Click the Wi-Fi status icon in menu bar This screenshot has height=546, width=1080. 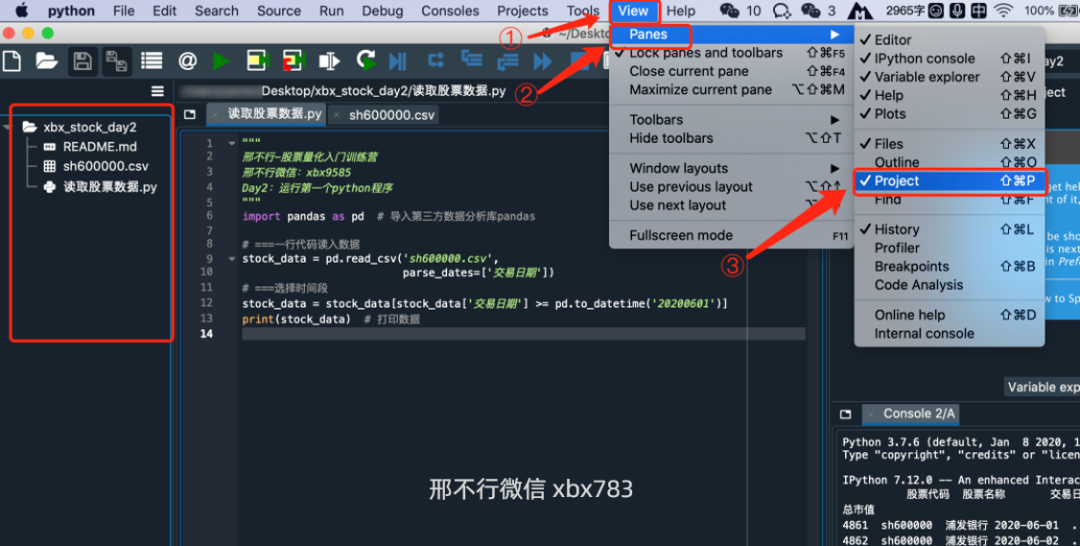pyautogui.click(x=1004, y=10)
